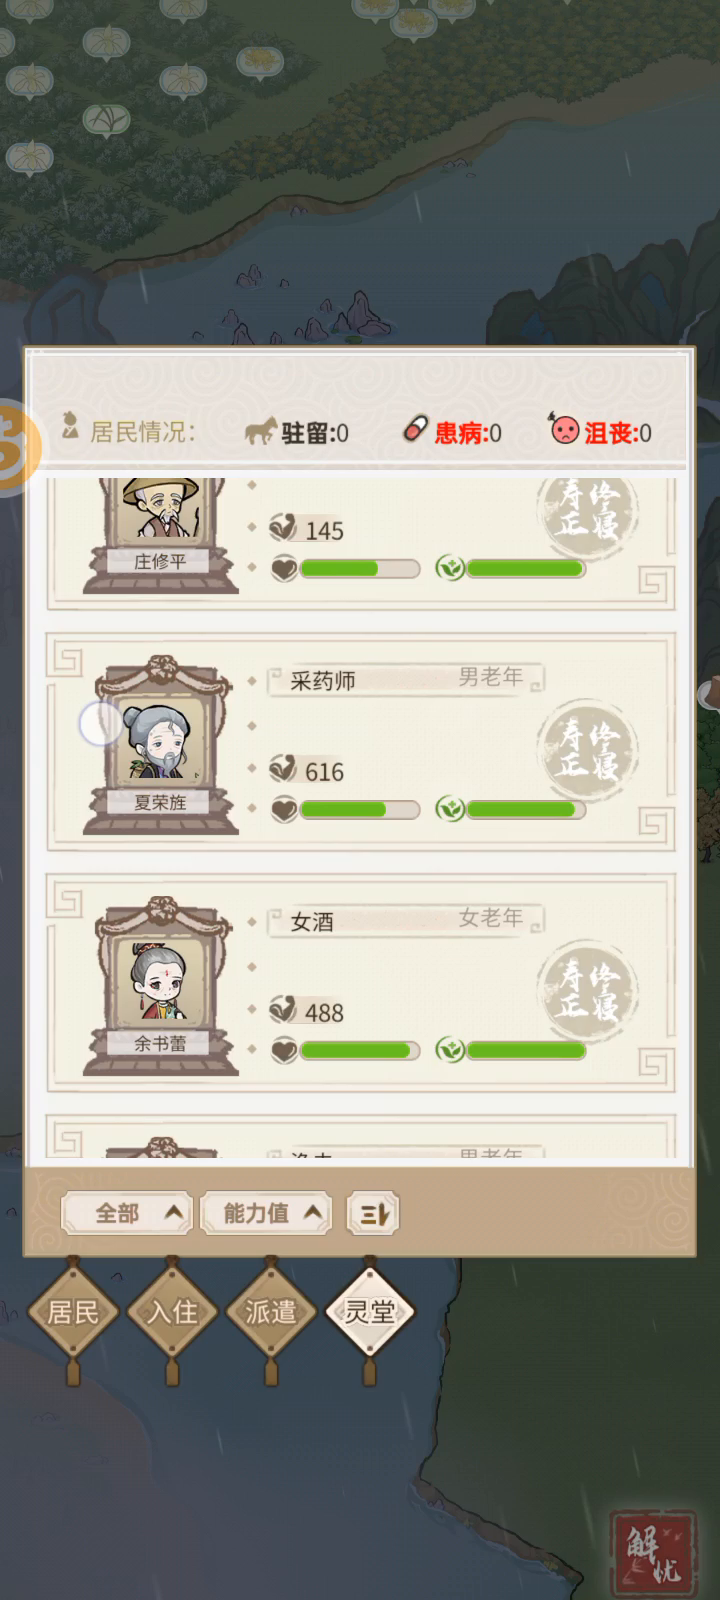
Task: Tap the 患病 pill status icon
Action: pos(414,429)
